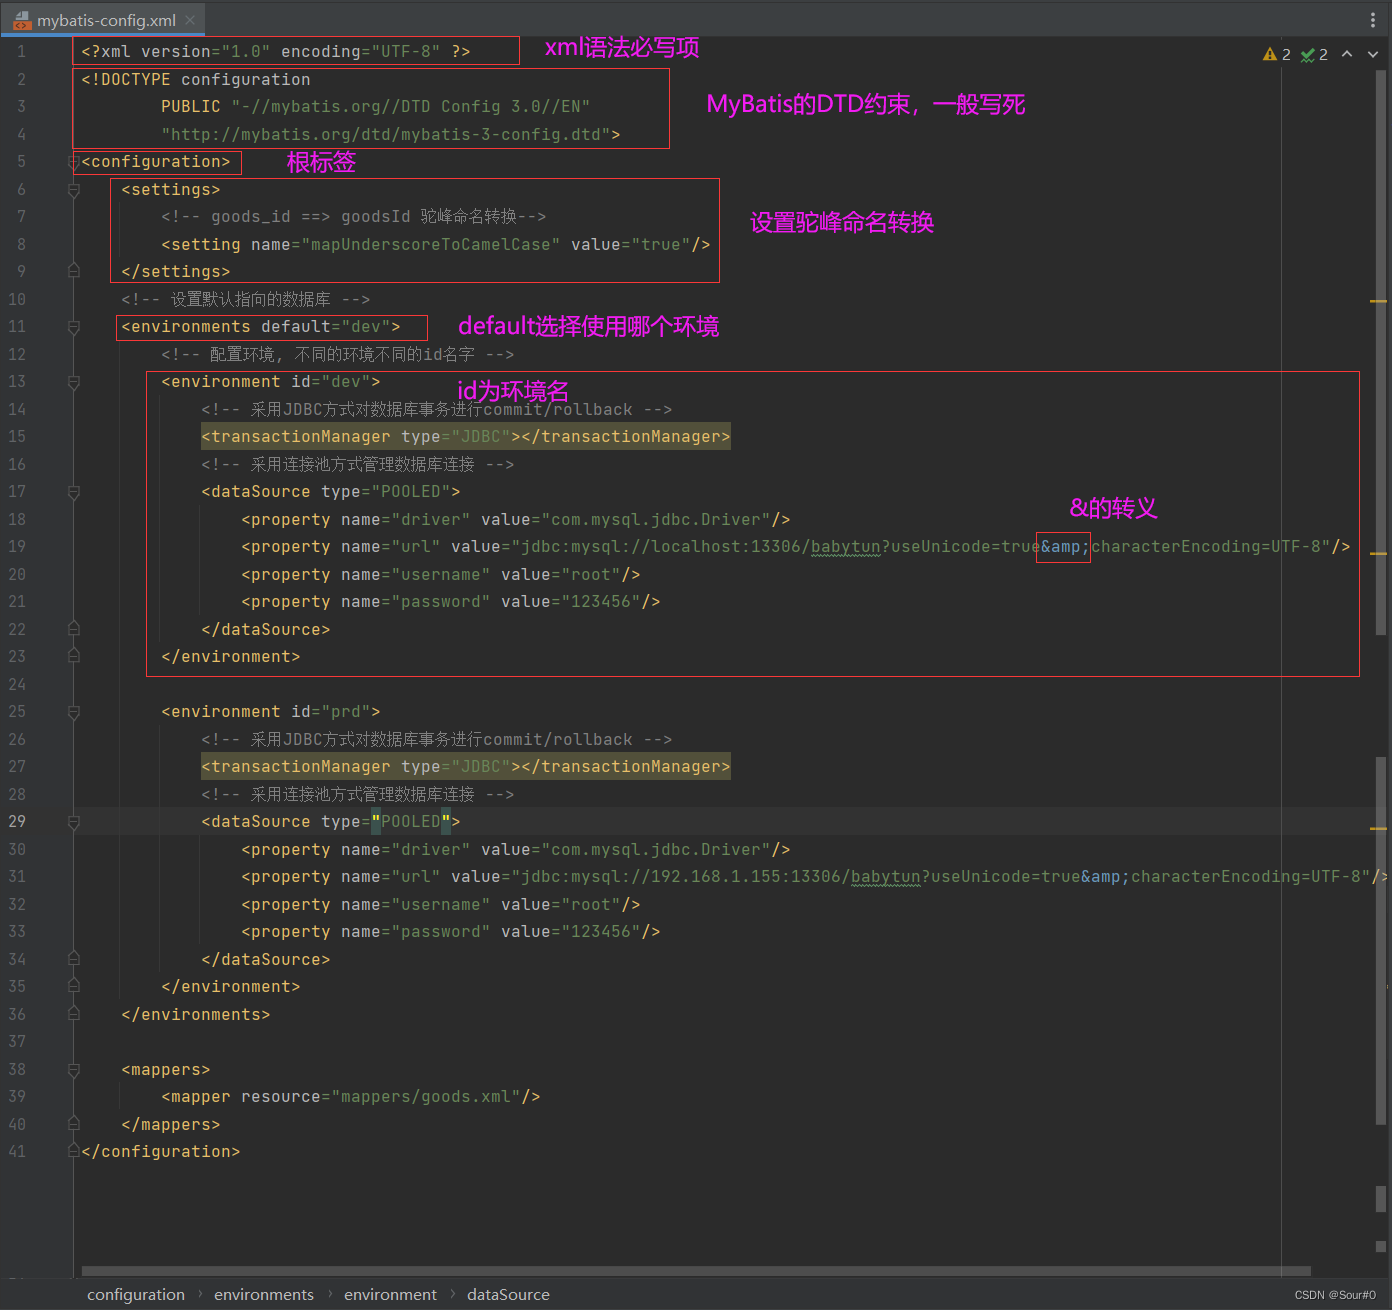Image resolution: width=1392 pixels, height=1310 pixels.
Task: Collapse the configuration root tag fold
Action: pos(73,162)
